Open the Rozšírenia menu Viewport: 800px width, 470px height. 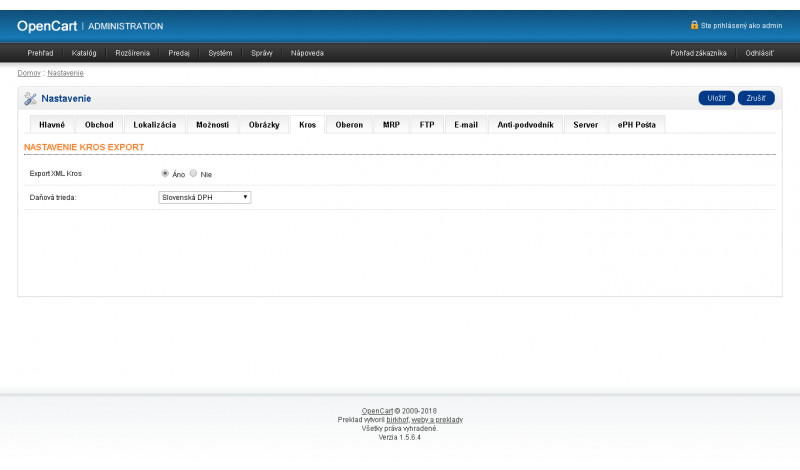point(133,53)
